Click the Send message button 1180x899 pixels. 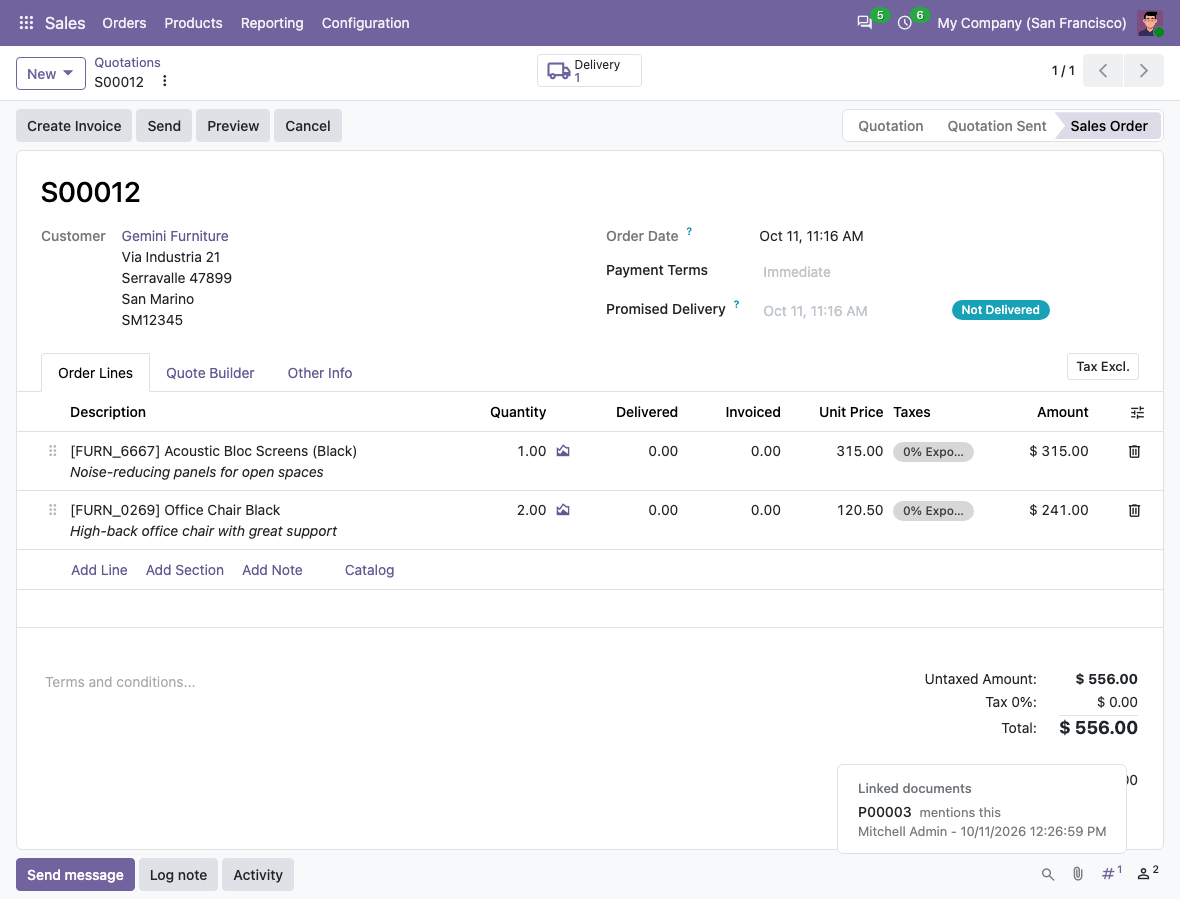[75, 874]
